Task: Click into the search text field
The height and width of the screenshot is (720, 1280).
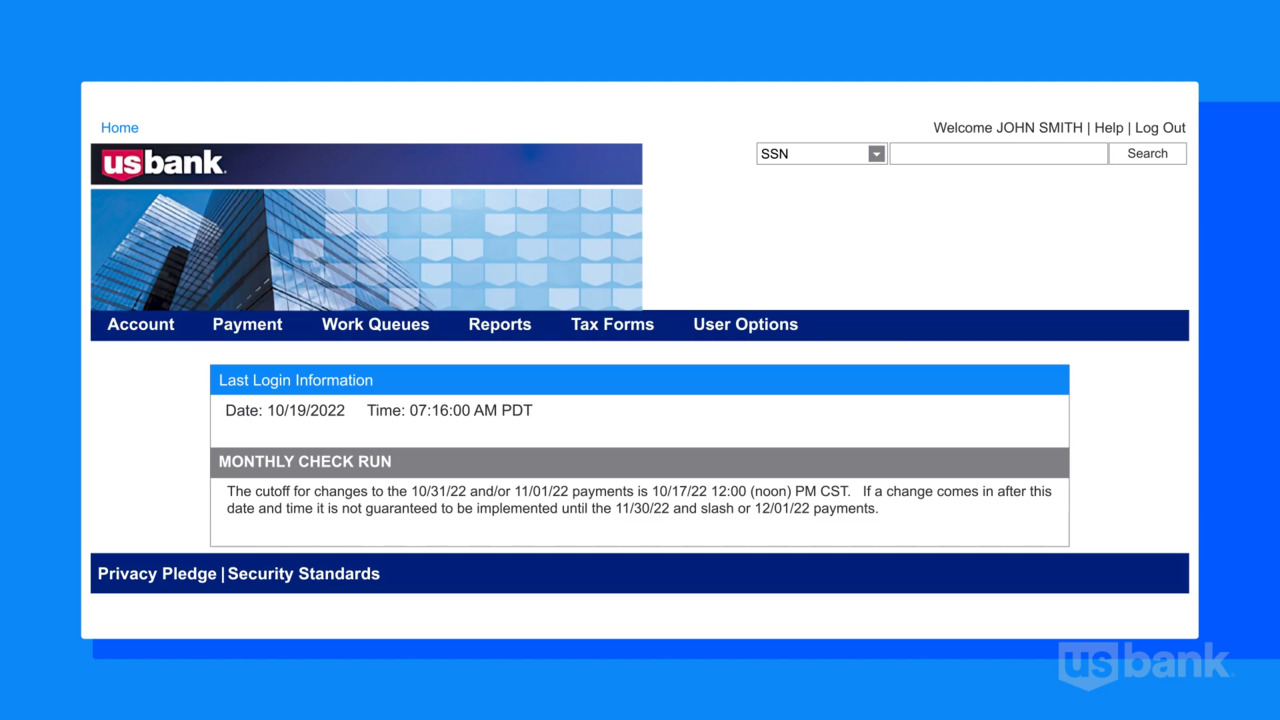Action: tap(998, 154)
